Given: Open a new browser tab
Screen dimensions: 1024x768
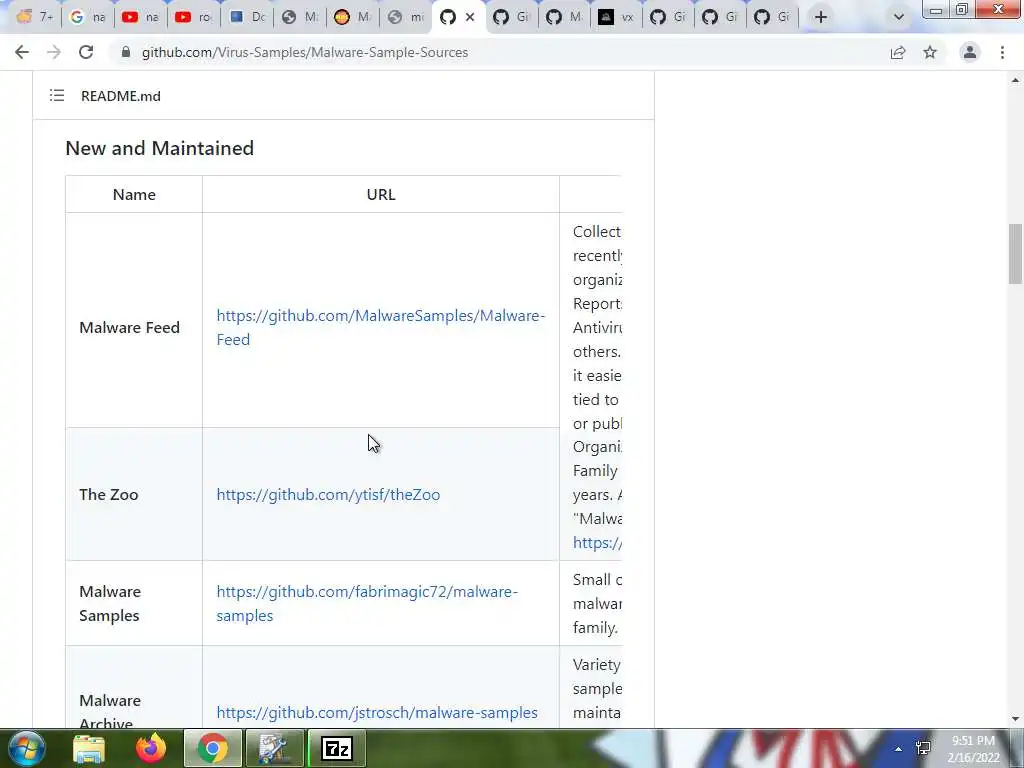Looking at the screenshot, I should tap(821, 17).
